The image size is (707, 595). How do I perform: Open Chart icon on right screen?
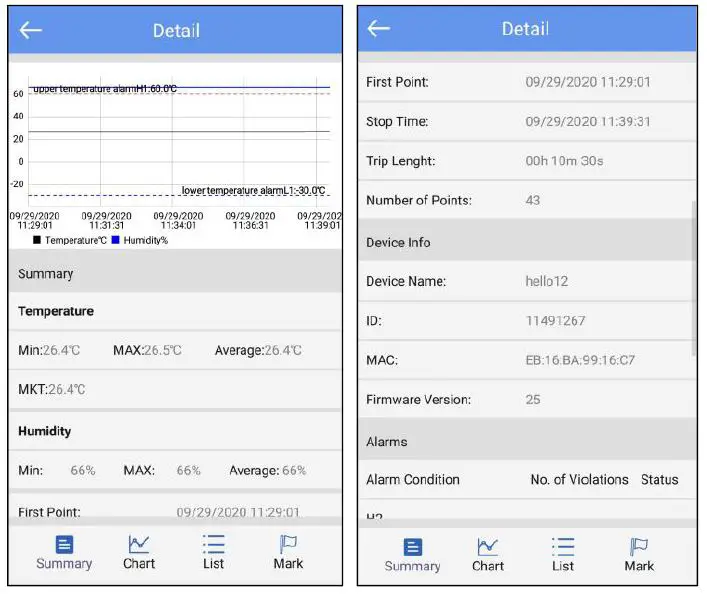click(487, 547)
